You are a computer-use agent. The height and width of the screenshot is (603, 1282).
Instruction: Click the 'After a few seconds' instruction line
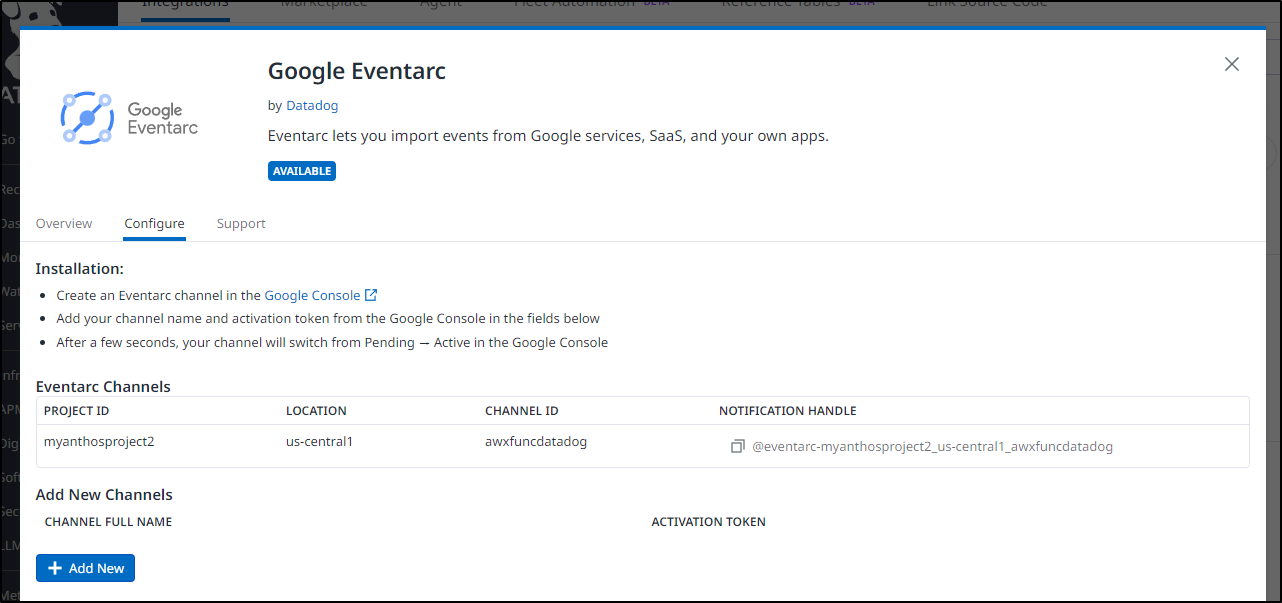(332, 342)
